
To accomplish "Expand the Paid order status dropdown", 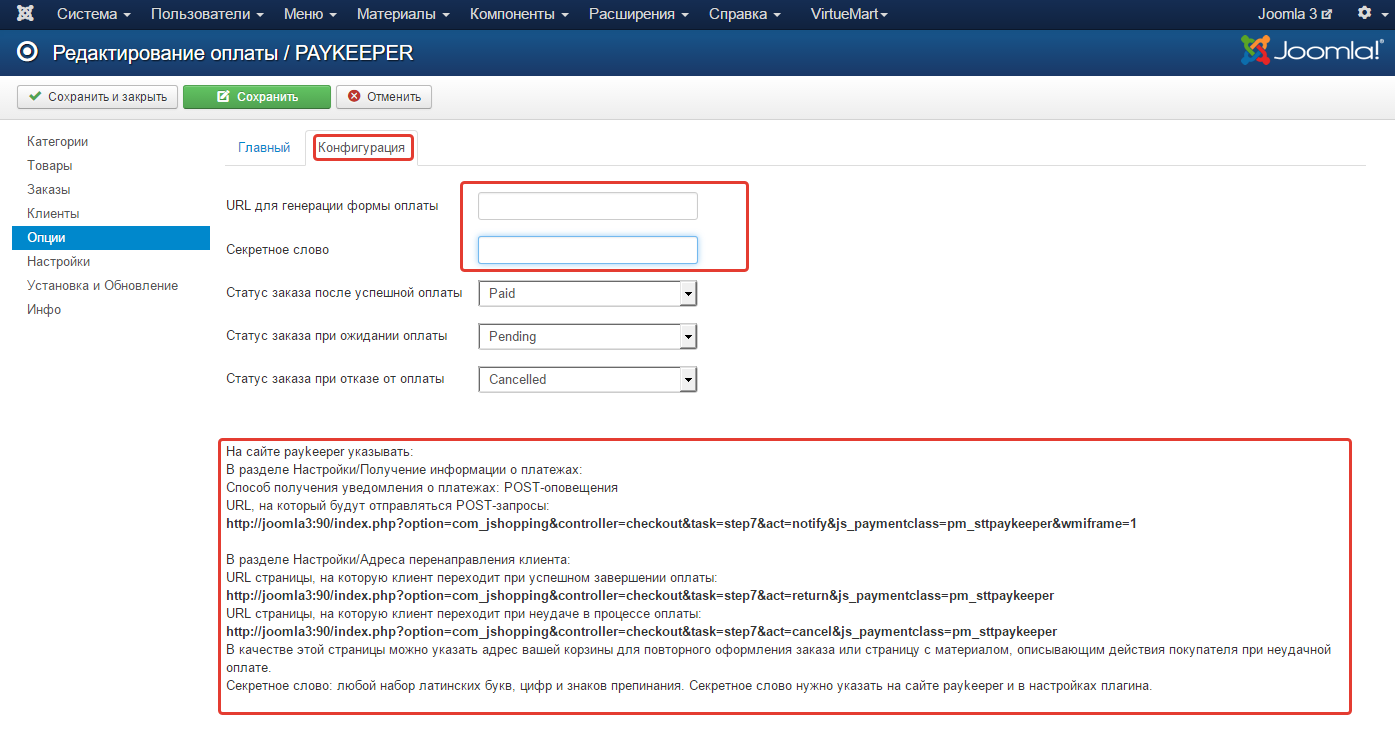I will pos(587,294).
